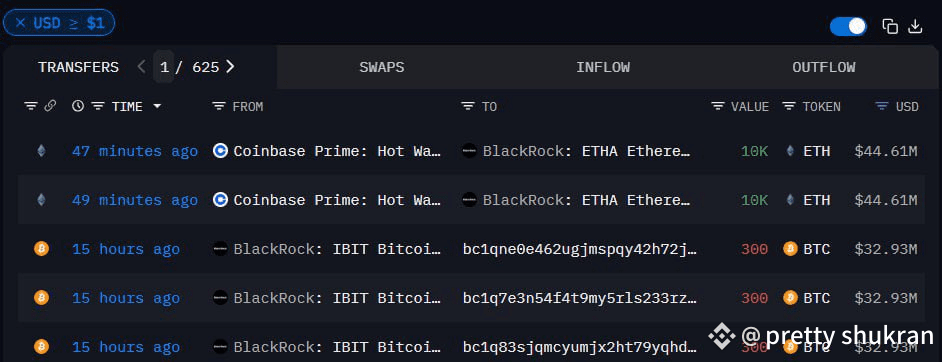Click the clock icon beside TIME header
This screenshot has width=942, height=362.
[78, 106]
